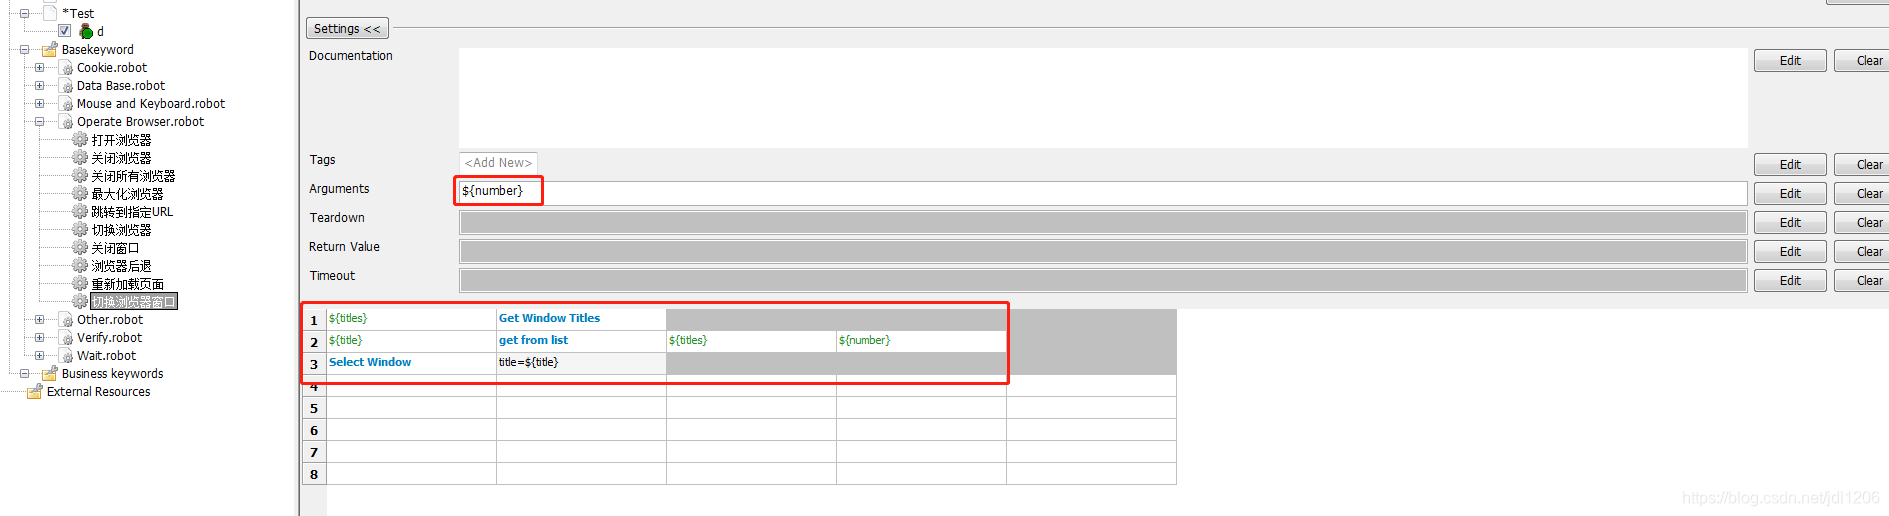This screenshot has width=1889, height=516.
Task: Click the gear icon of 关闭所有浏览器 keyword
Action: click(x=80, y=176)
